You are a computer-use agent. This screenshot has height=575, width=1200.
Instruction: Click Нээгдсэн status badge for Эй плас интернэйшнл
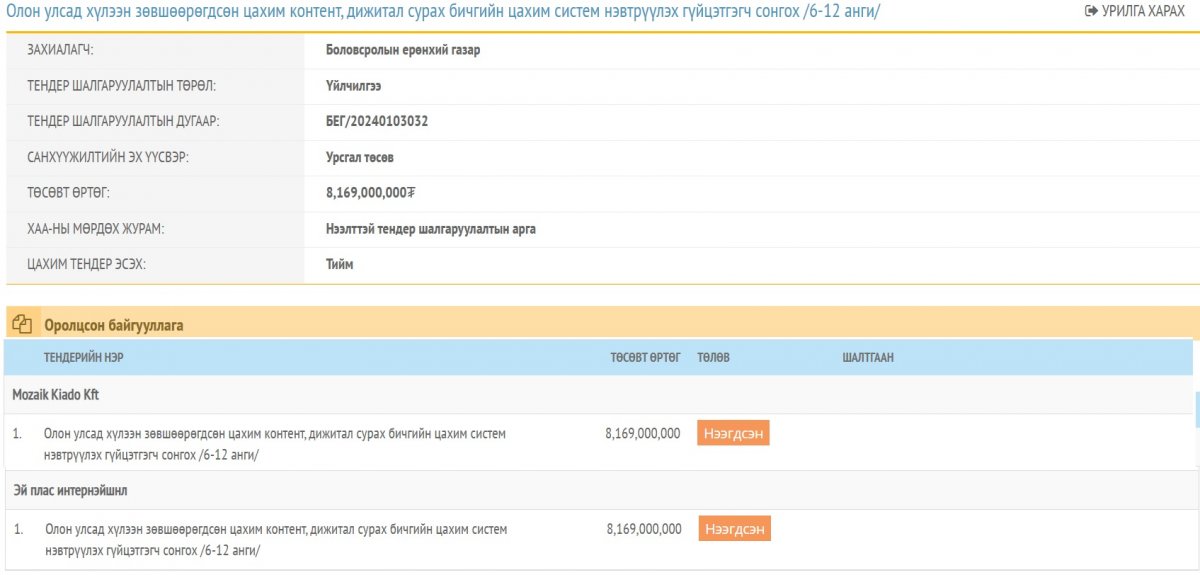point(734,529)
